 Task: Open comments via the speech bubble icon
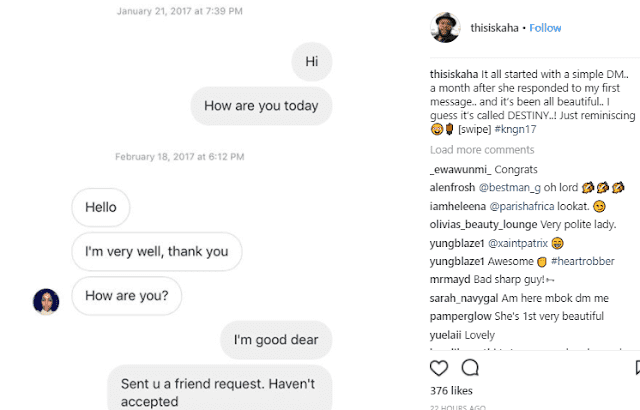click(469, 369)
